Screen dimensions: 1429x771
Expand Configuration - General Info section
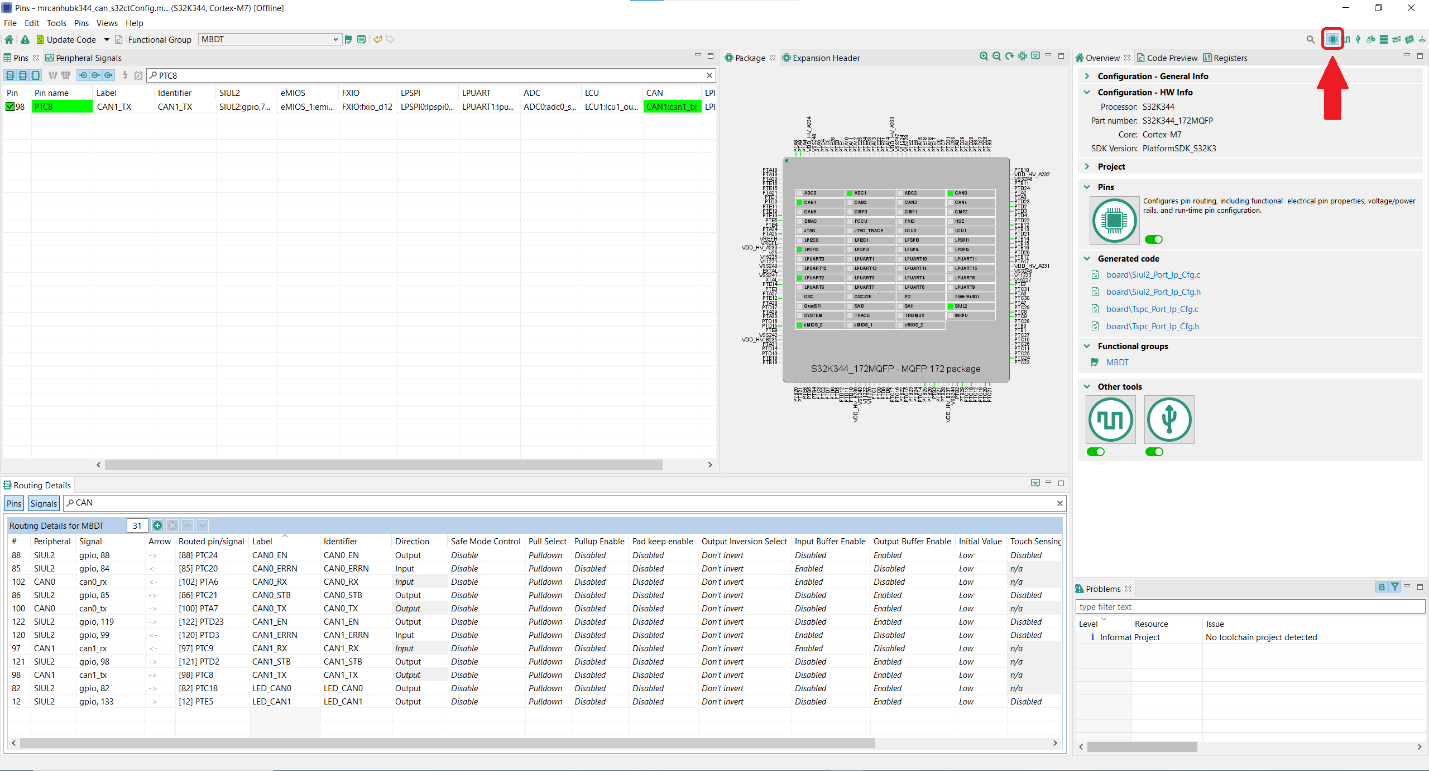(1088, 76)
